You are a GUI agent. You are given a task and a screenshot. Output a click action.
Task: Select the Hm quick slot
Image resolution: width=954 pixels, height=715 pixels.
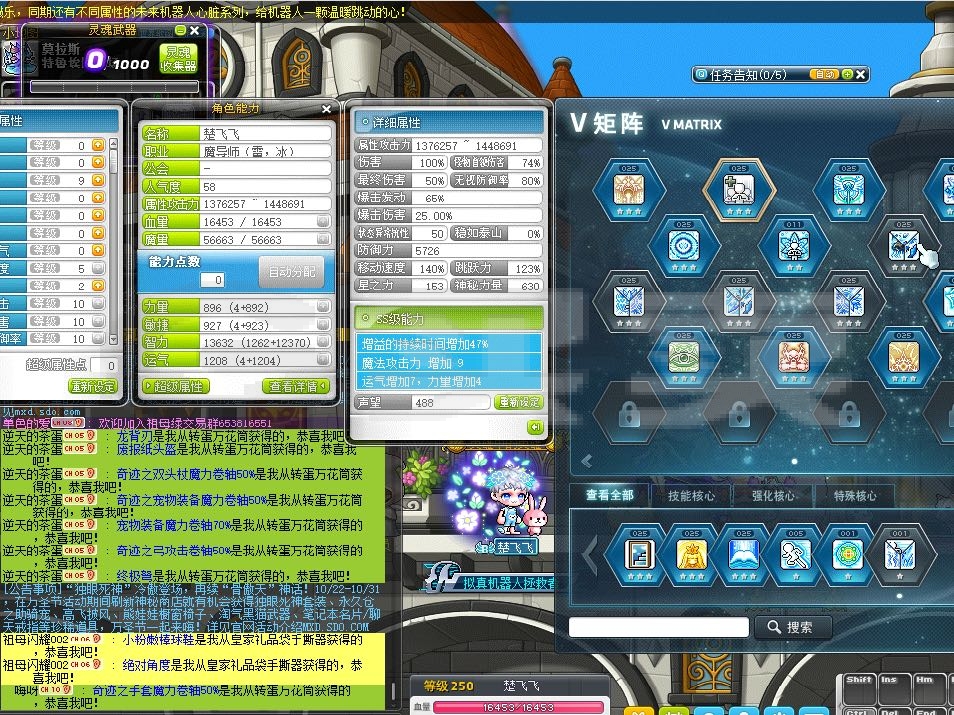click(x=927, y=689)
